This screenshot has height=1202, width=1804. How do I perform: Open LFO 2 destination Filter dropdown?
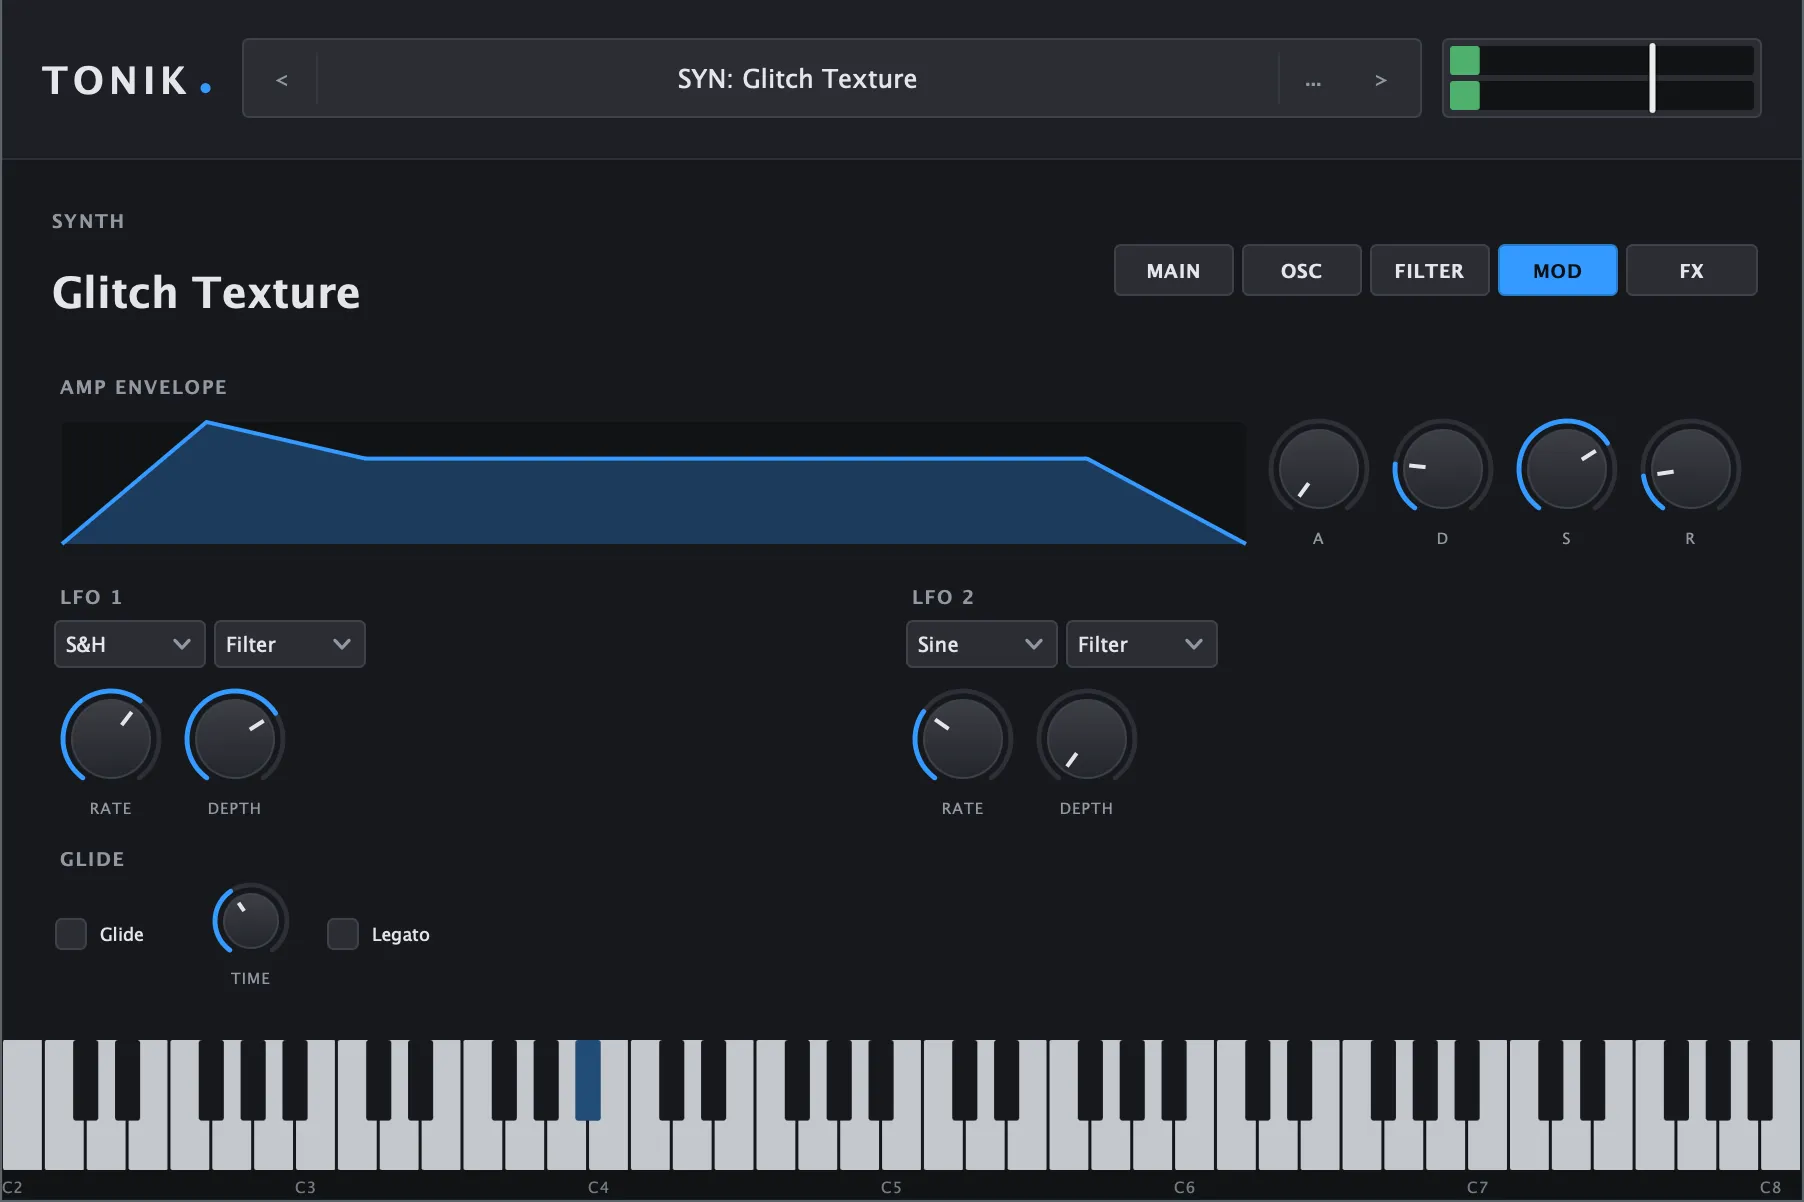[1141, 644]
